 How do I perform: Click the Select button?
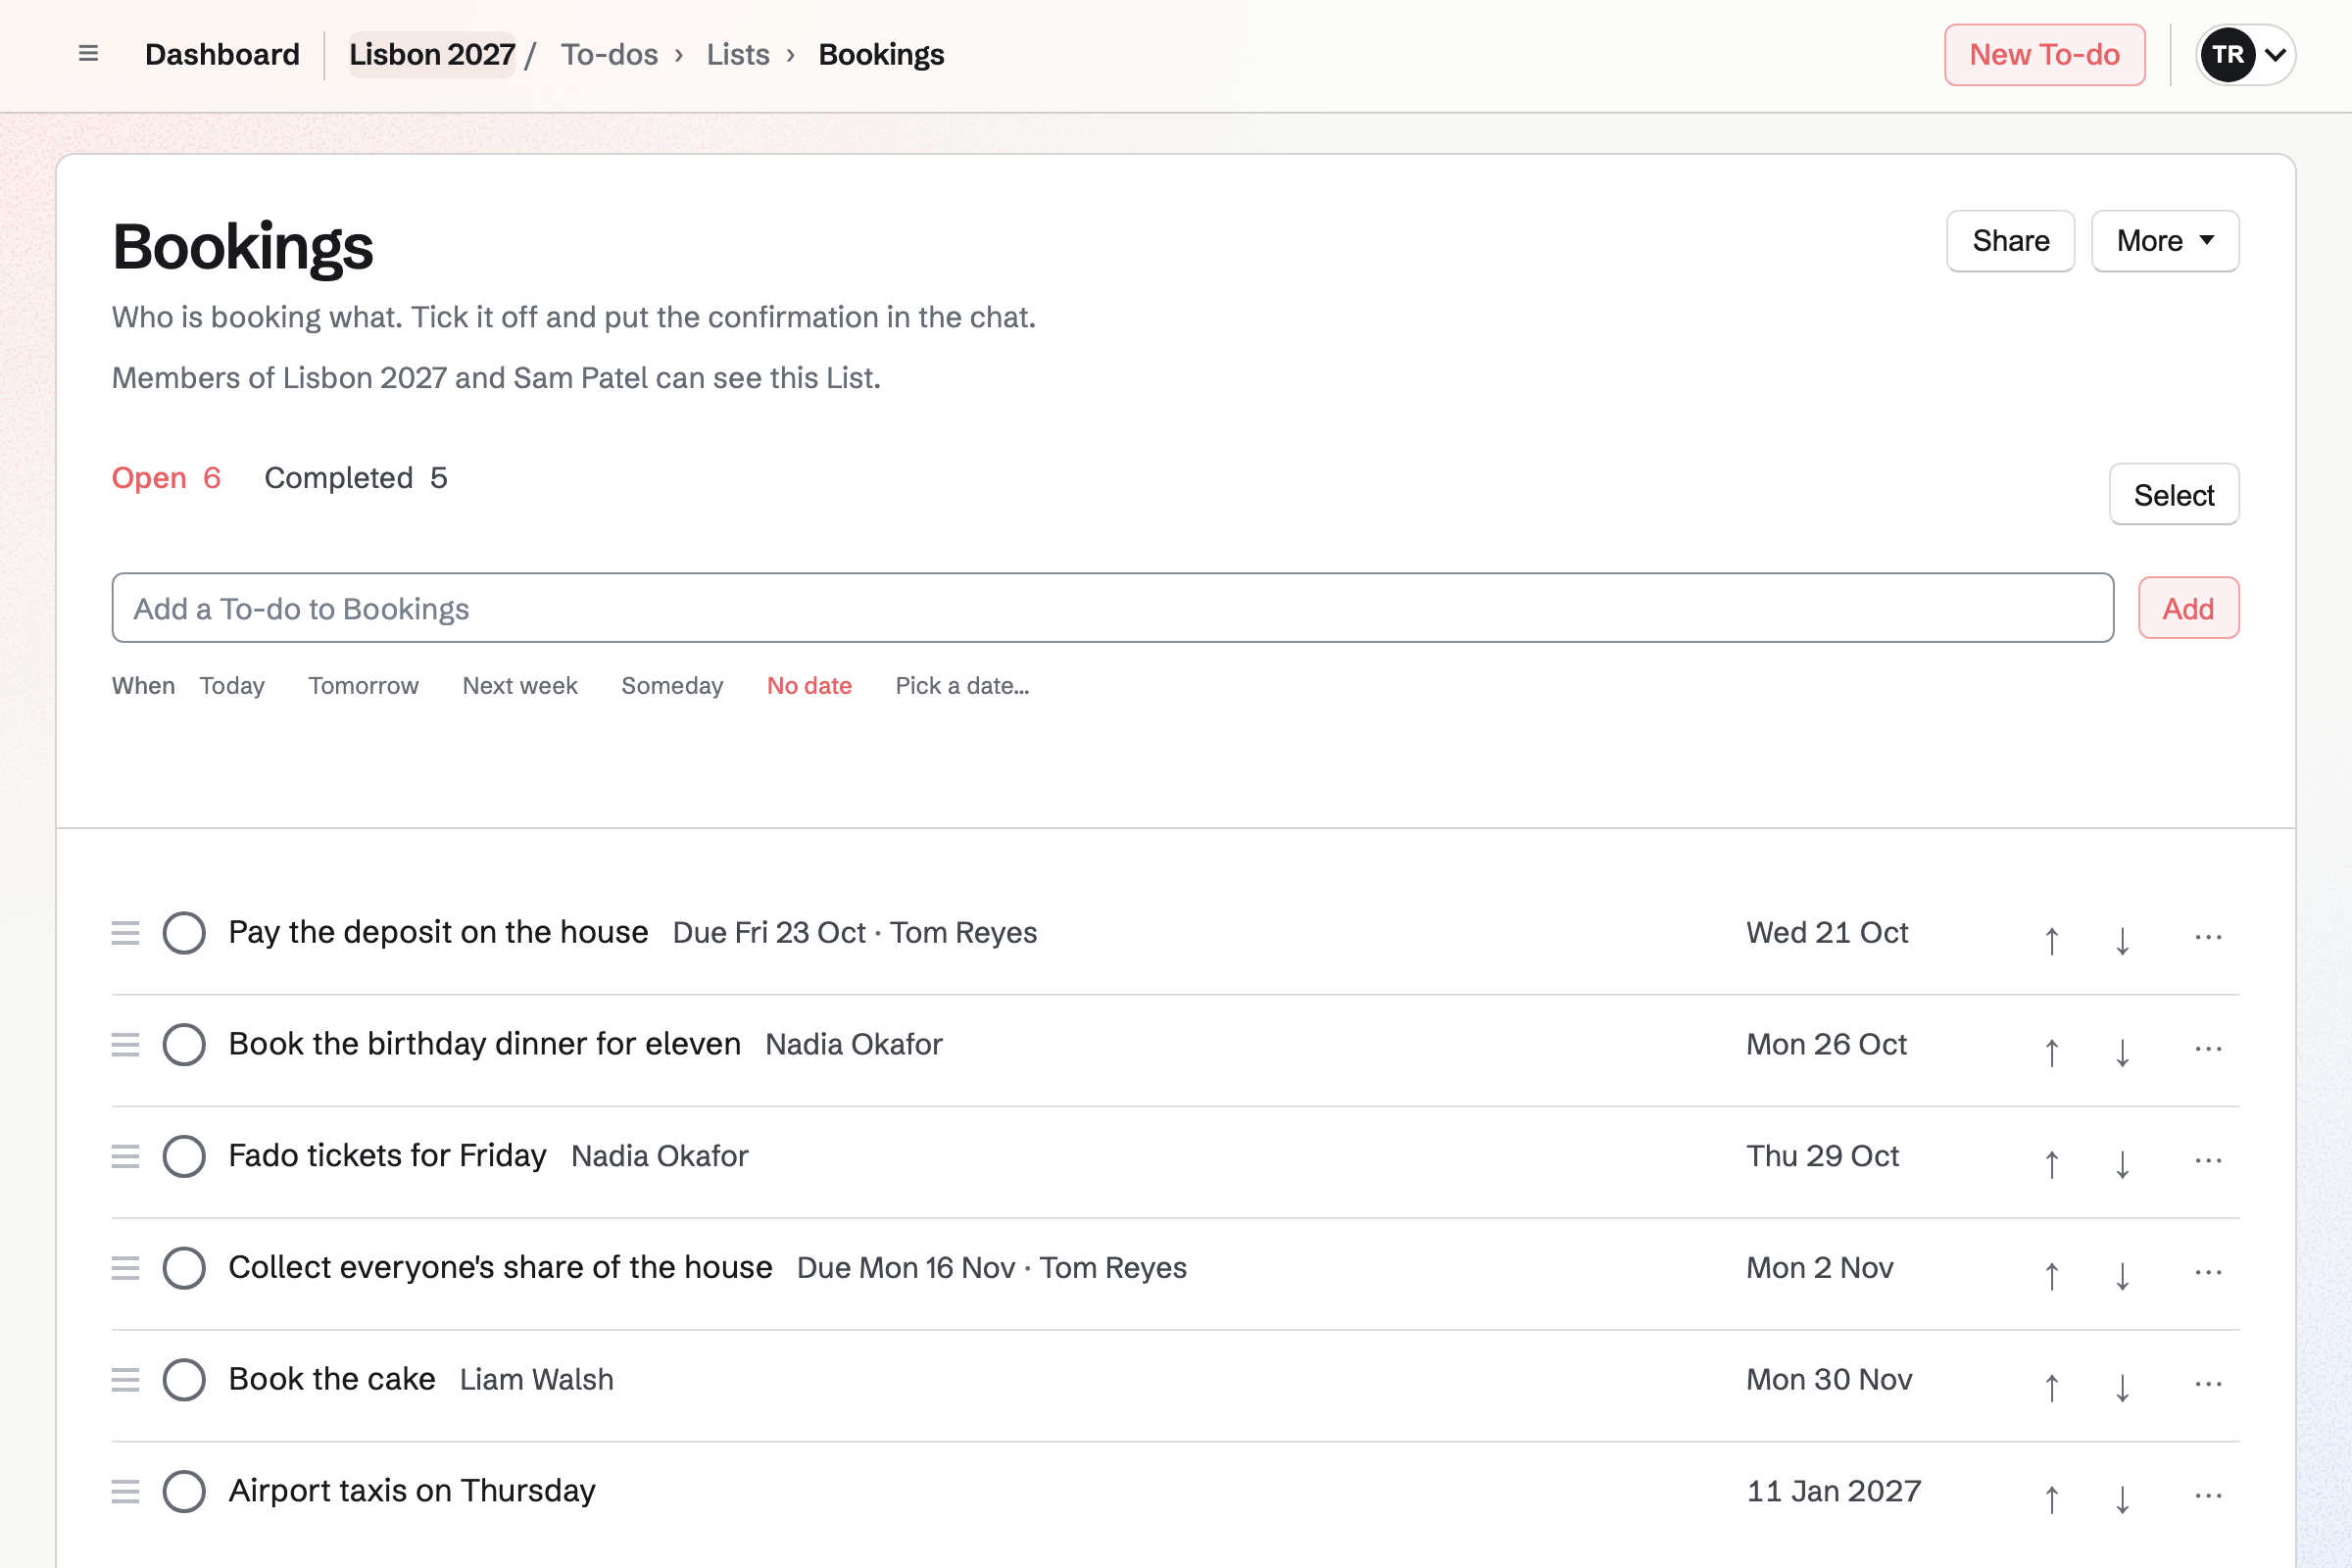point(2174,495)
